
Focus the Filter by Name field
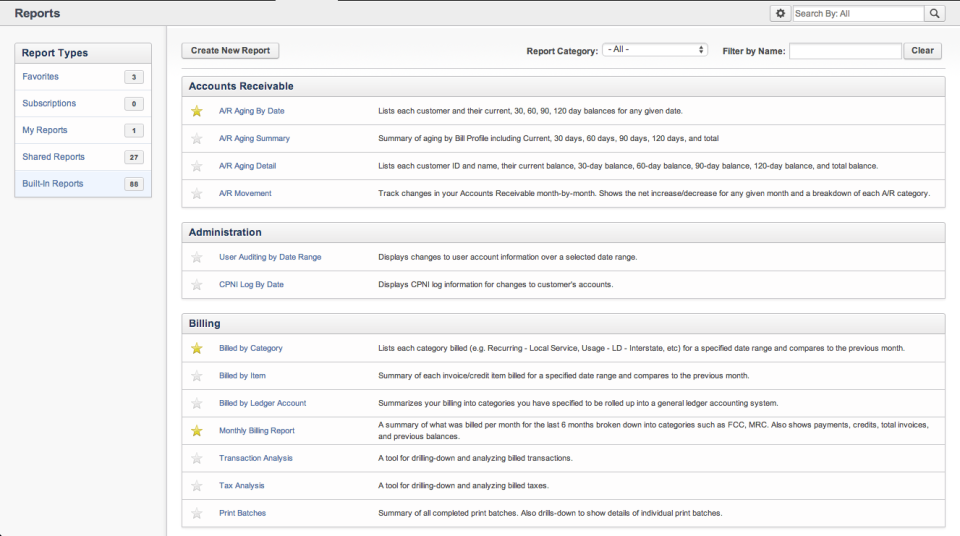click(x=845, y=51)
